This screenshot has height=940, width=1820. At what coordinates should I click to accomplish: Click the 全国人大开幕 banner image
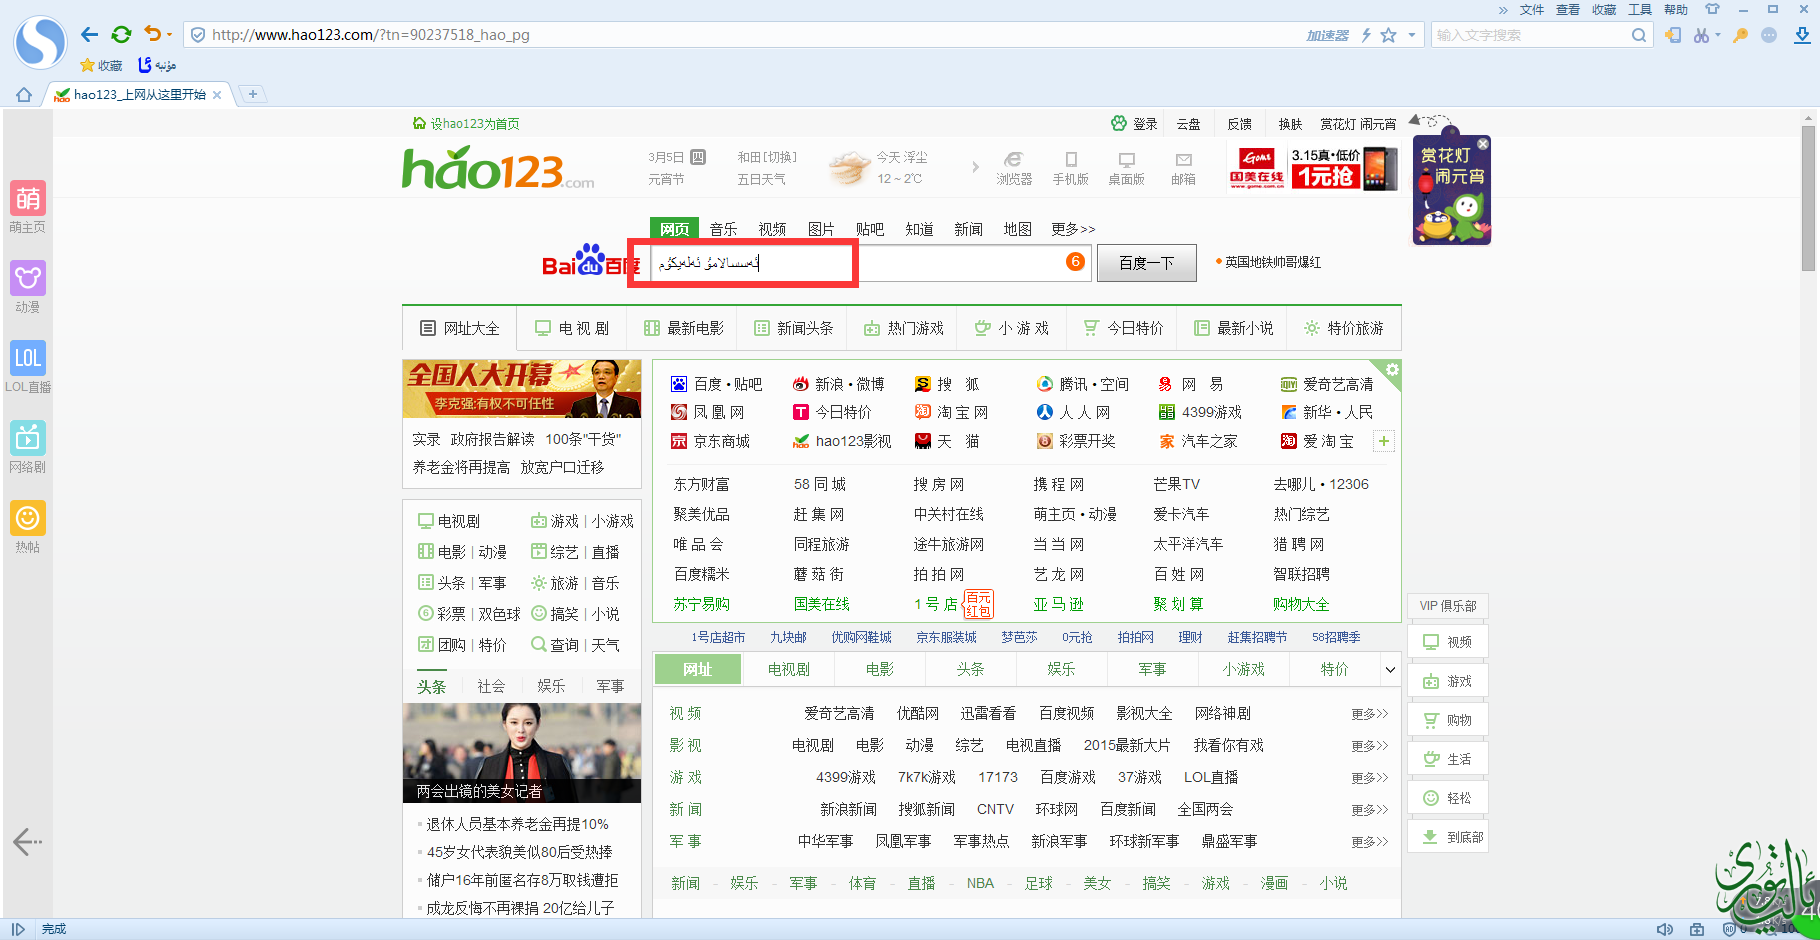coord(521,389)
